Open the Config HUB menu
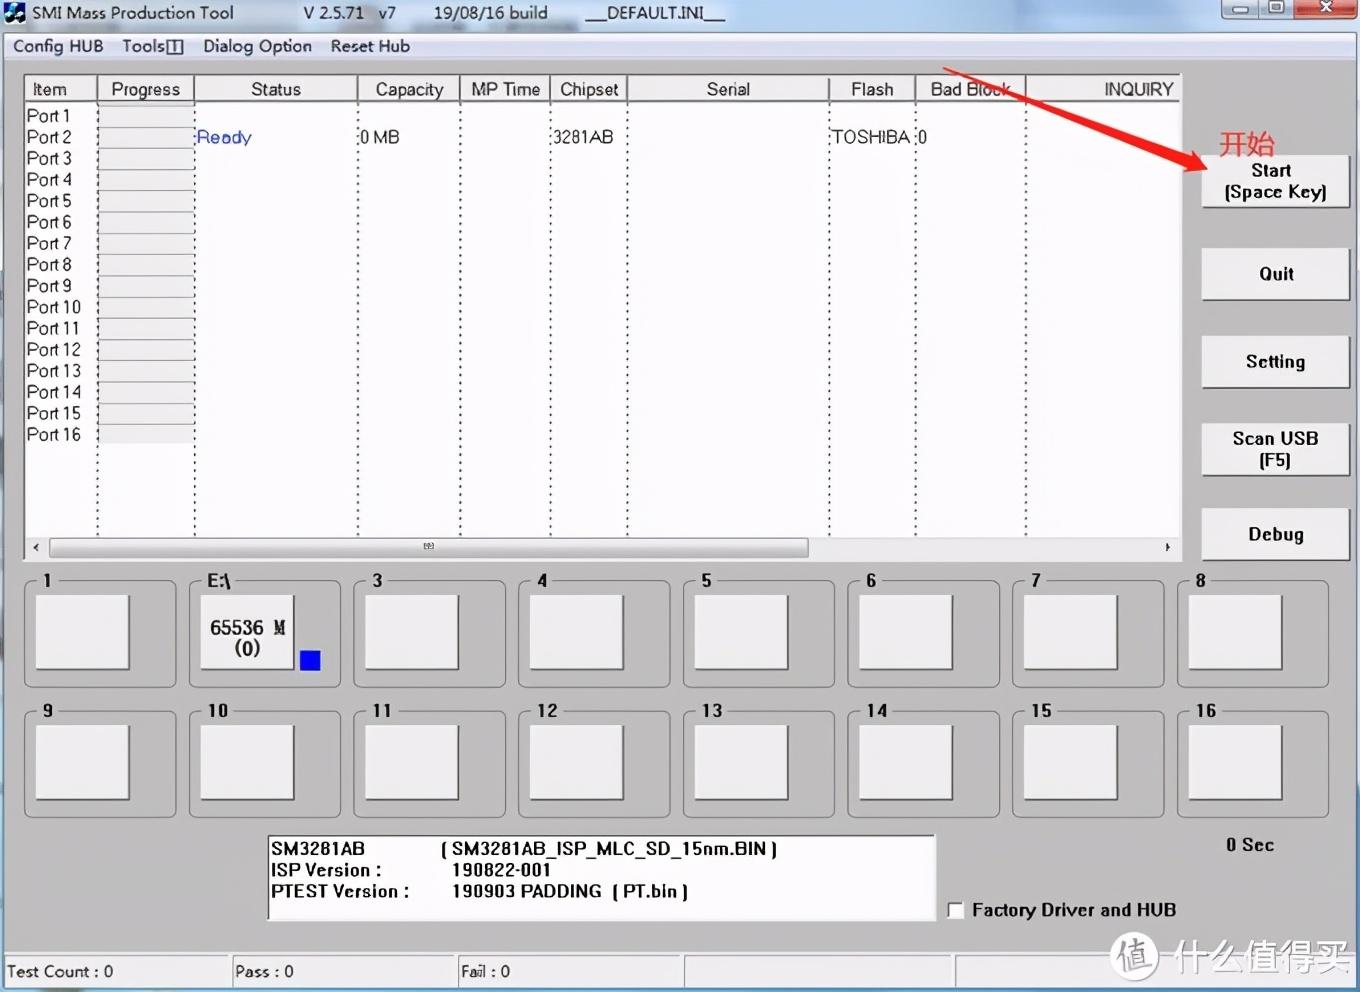 (58, 46)
